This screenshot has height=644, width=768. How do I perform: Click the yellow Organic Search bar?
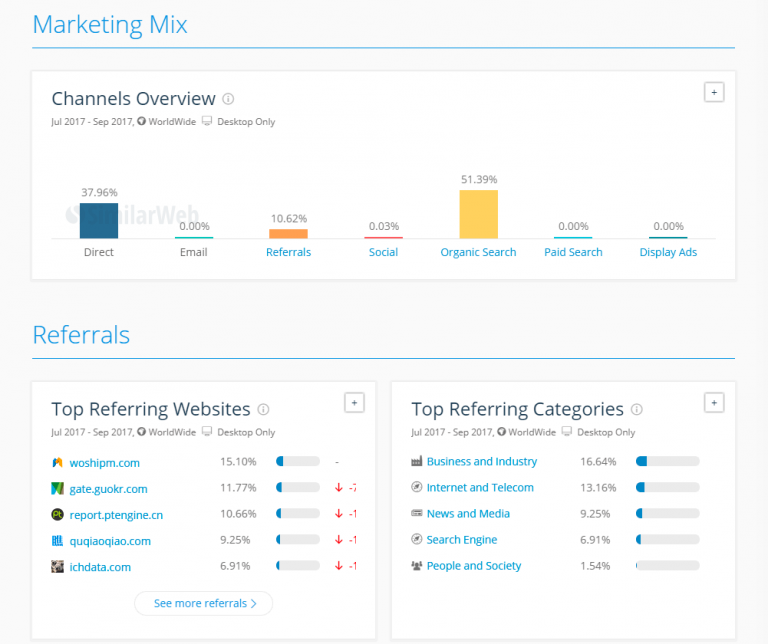coord(478,213)
